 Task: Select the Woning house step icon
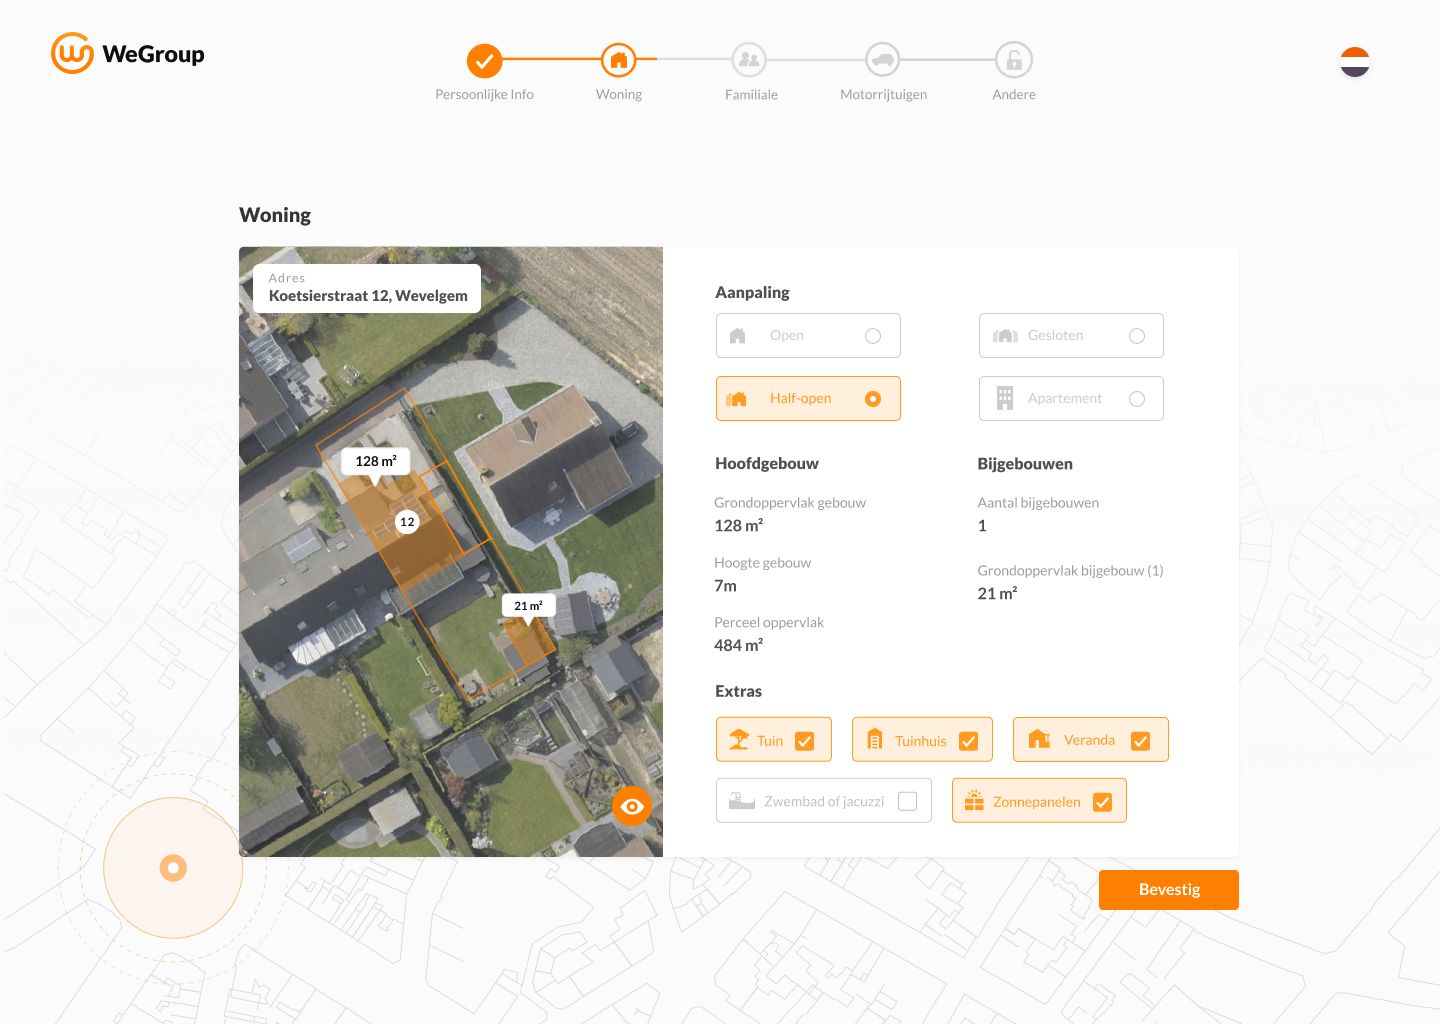[x=619, y=60]
